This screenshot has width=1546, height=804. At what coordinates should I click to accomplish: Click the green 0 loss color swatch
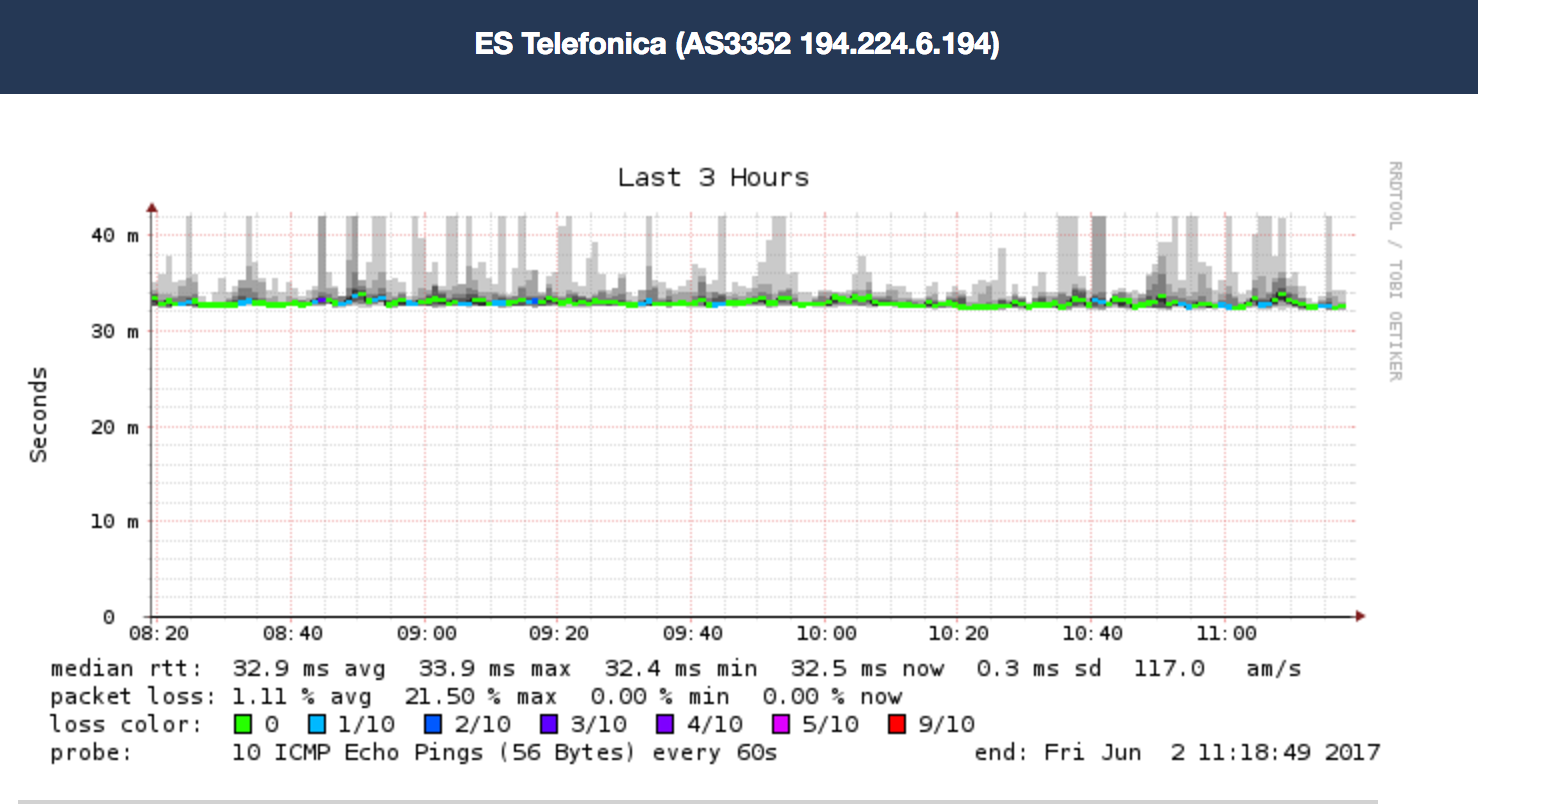[241, 724]
